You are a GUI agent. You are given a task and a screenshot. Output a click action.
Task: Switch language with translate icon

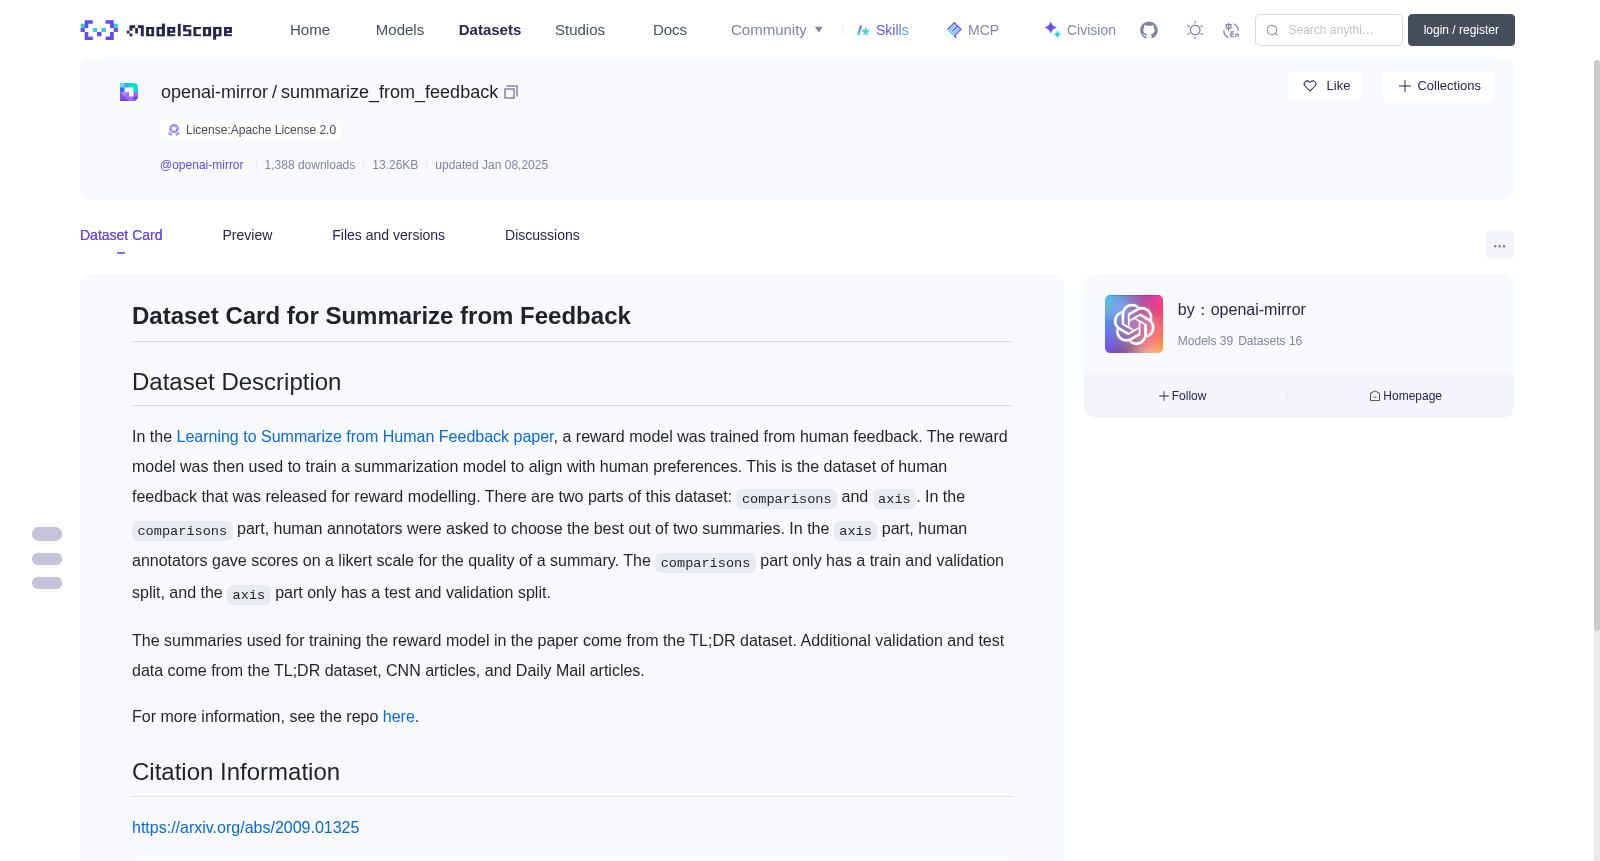pyautogui.click(x=1232, y=30)
